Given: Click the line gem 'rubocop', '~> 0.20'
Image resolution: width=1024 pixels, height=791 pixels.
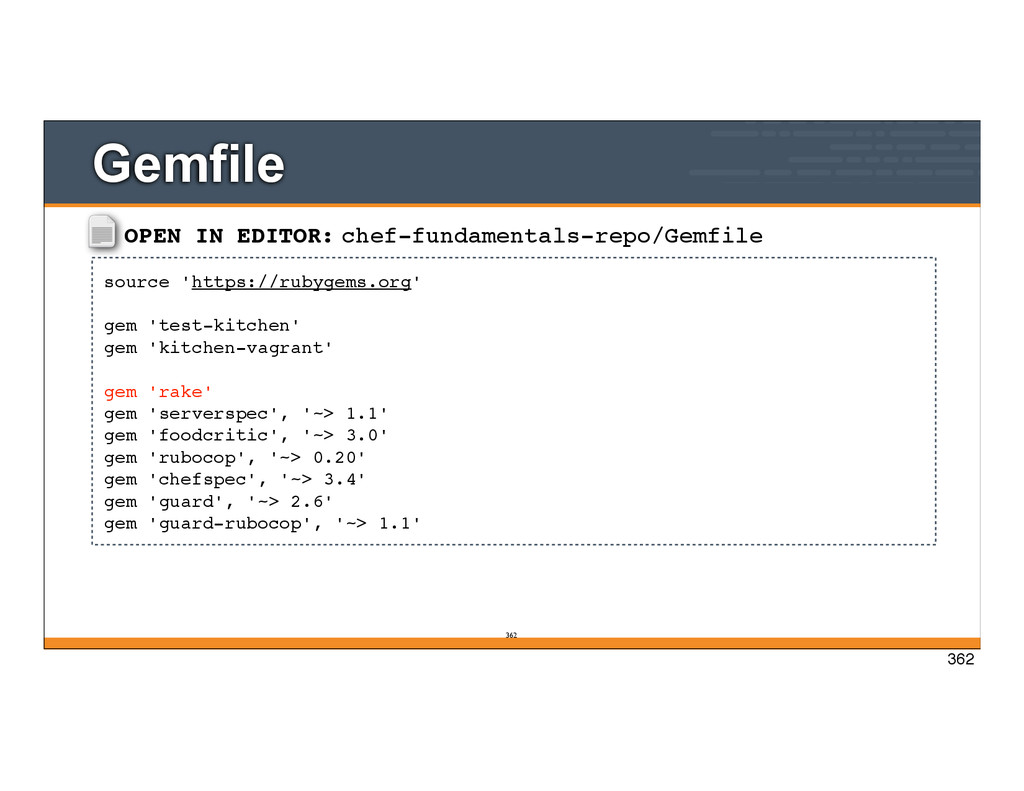Looking at the screenshot, I should click(x=234, y=458).
